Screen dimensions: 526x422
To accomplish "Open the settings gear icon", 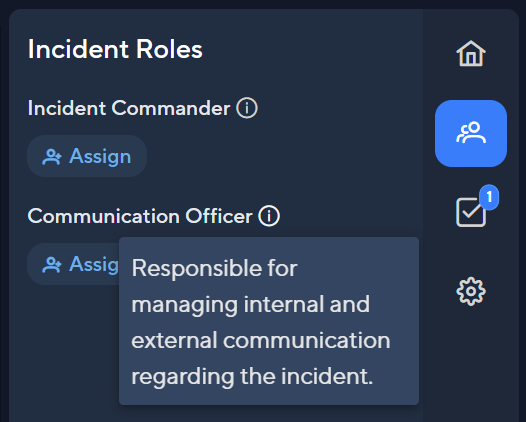I will [x=471, y=291].
